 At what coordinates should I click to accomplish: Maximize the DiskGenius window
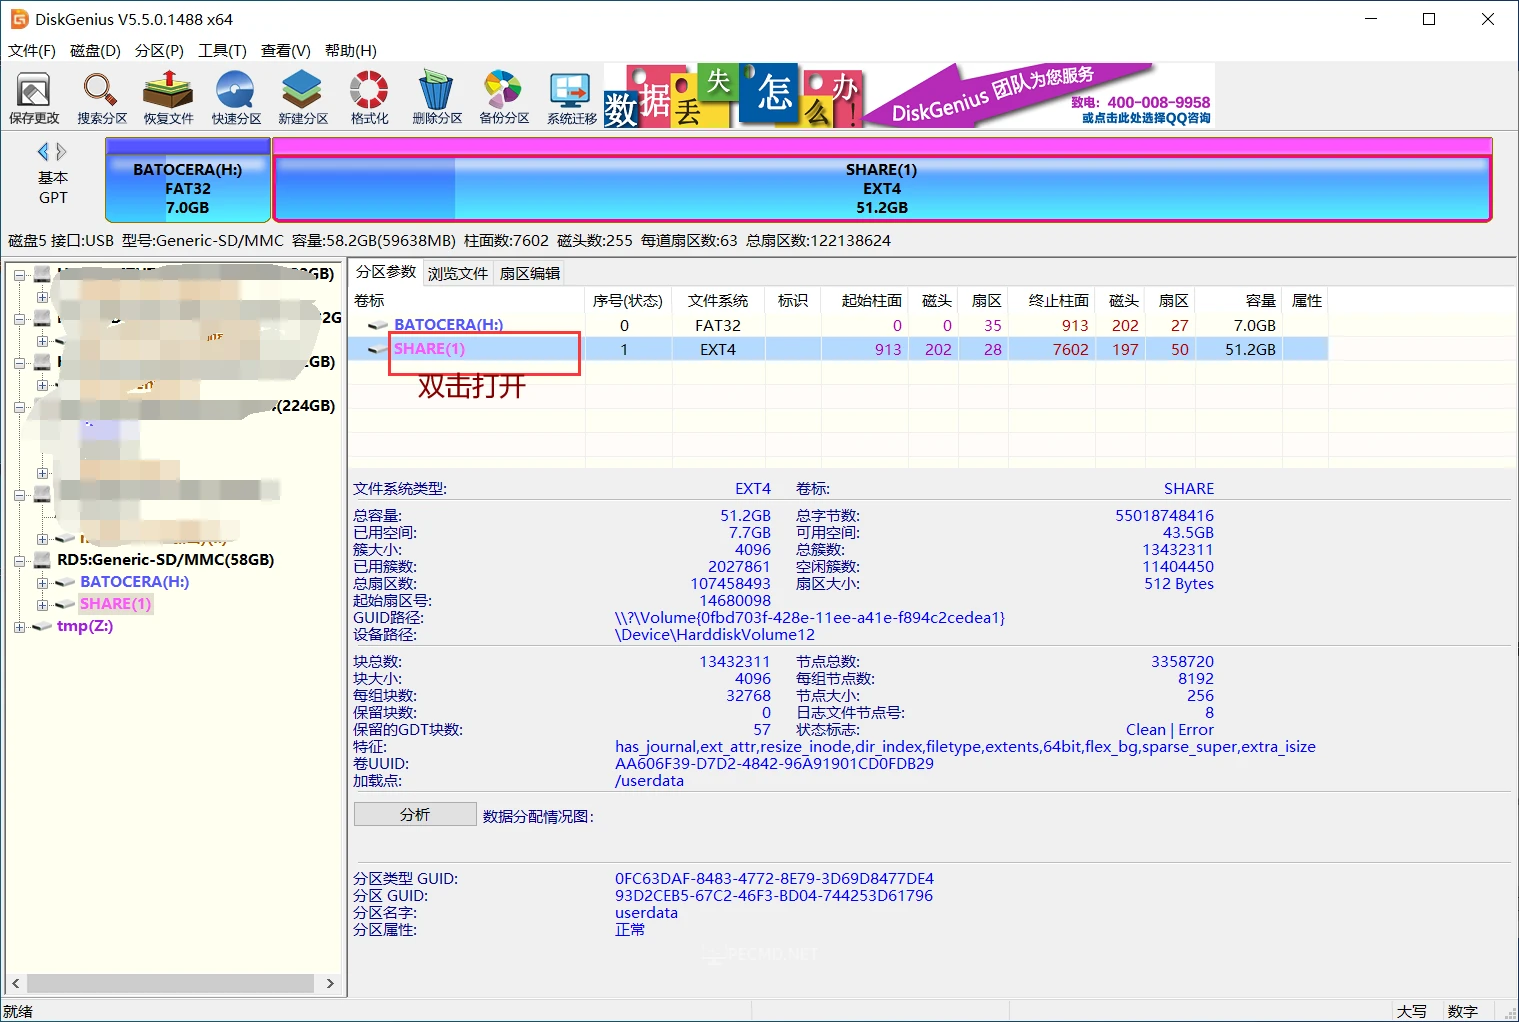coord(1429,19)
